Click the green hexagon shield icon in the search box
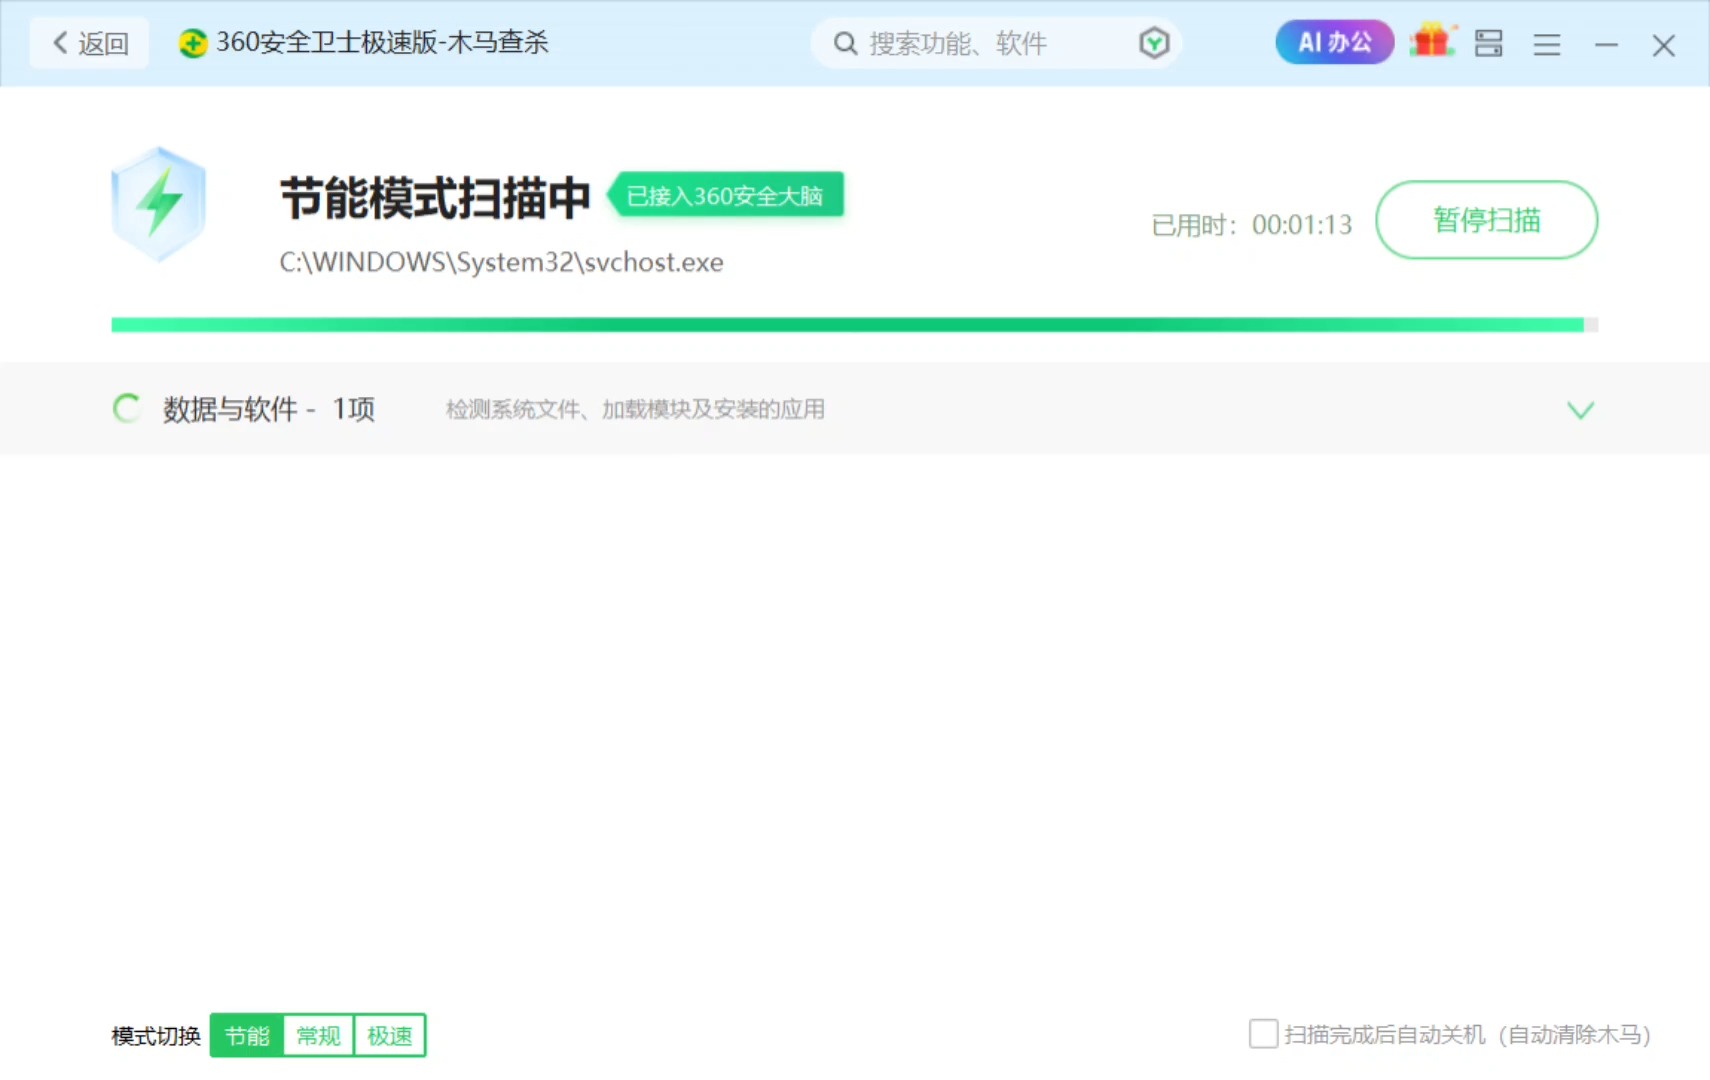 (1154, 43)
